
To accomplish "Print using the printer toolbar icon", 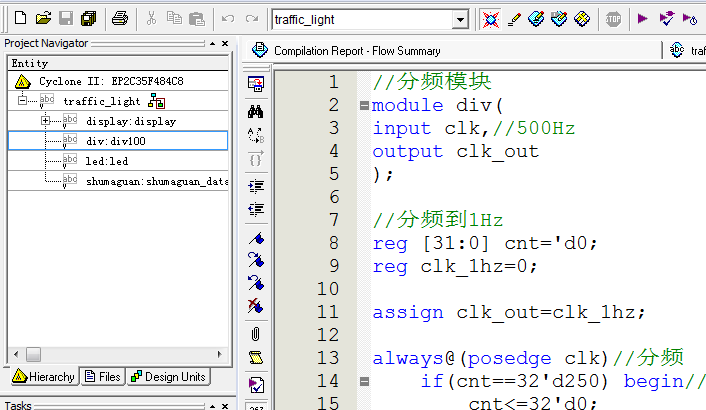I will coord(120,19).
